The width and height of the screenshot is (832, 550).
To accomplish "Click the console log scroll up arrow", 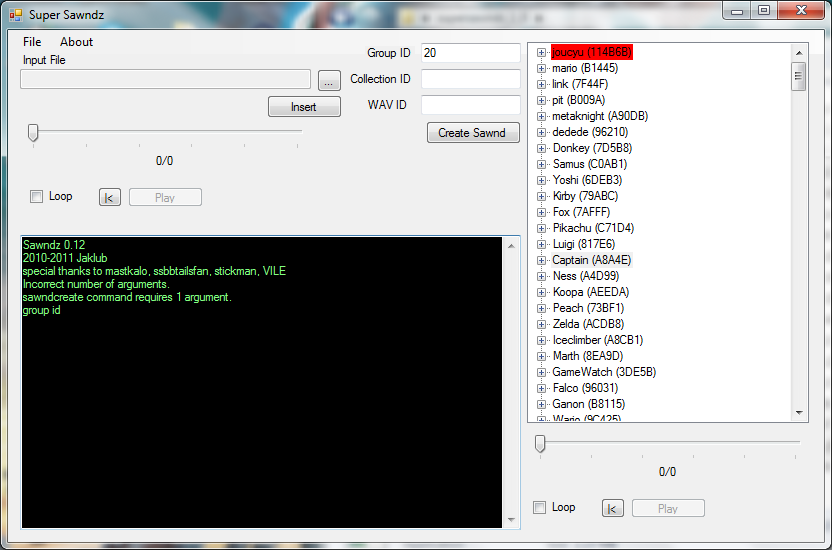I will tap(511, 246).
